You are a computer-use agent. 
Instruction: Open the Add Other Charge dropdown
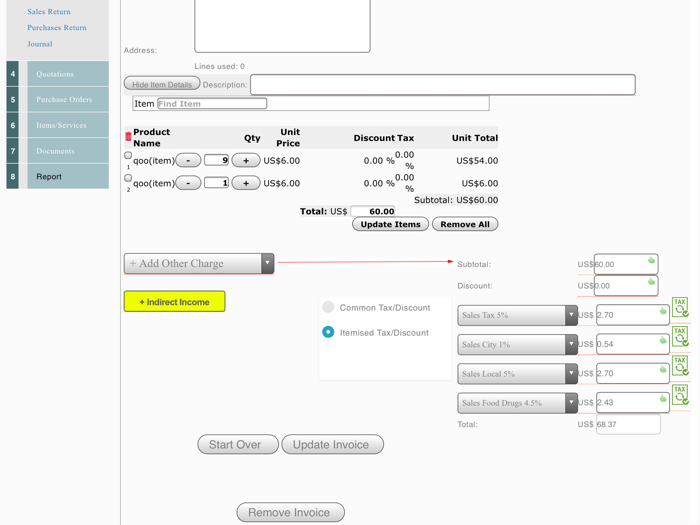click(198, 263)
